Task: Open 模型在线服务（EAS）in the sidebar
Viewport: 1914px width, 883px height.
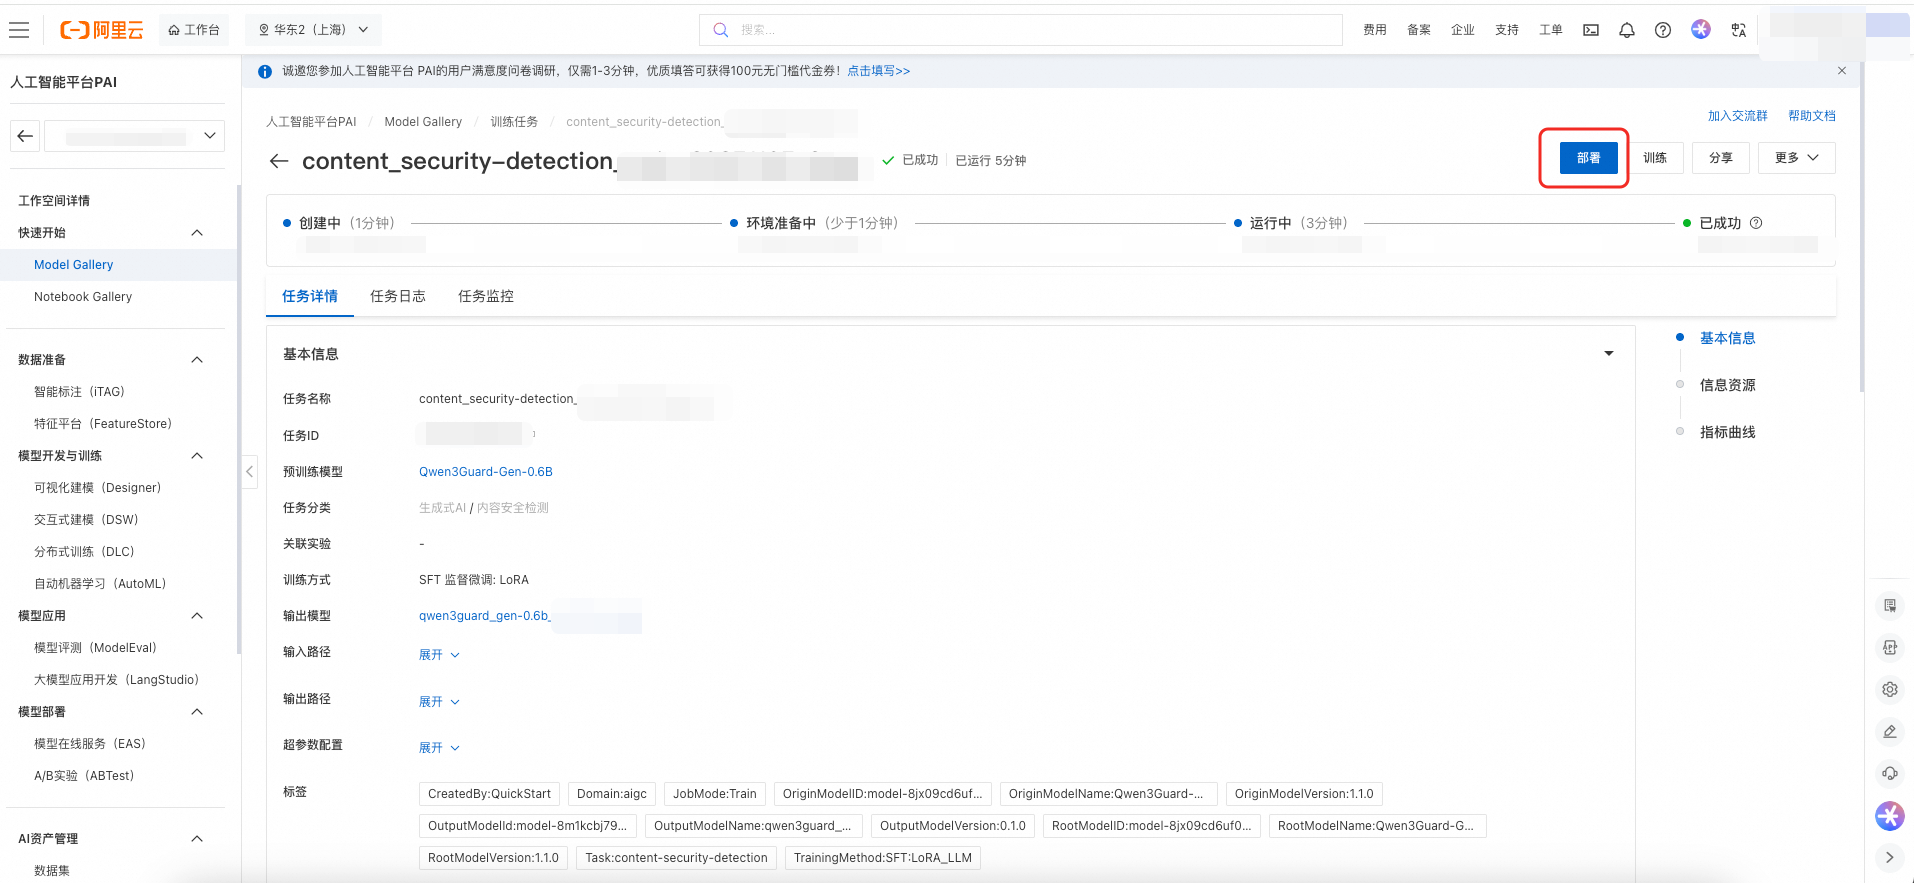Action: pos(90,744)
